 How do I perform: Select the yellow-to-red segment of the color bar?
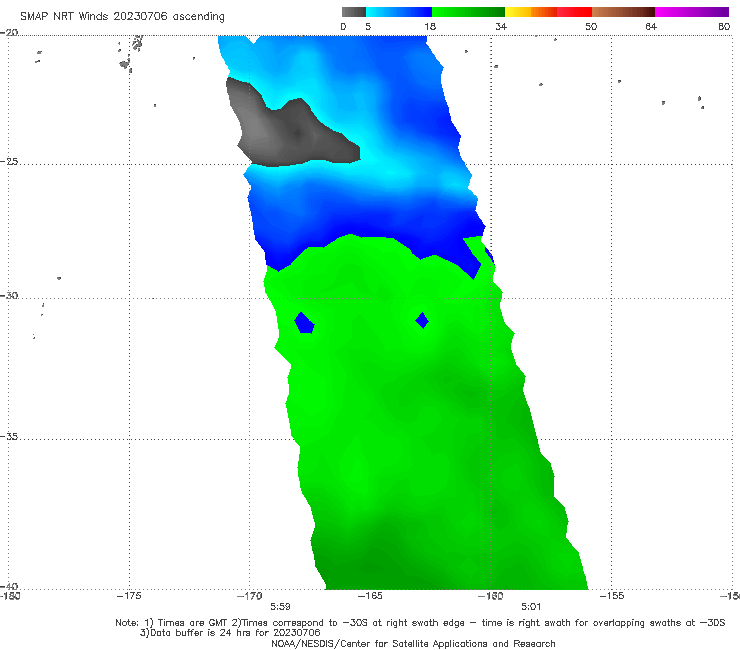[548, 12]
